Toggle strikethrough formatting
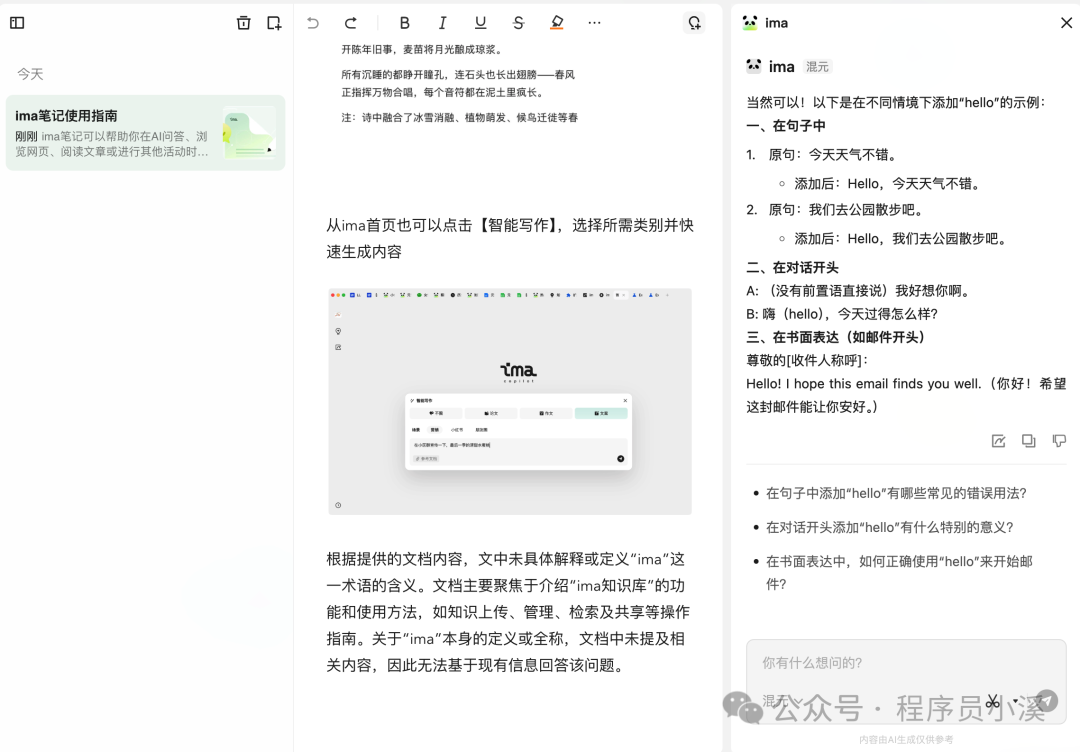Viewport: 1080px width, 752px height. (x=518, y=22)
